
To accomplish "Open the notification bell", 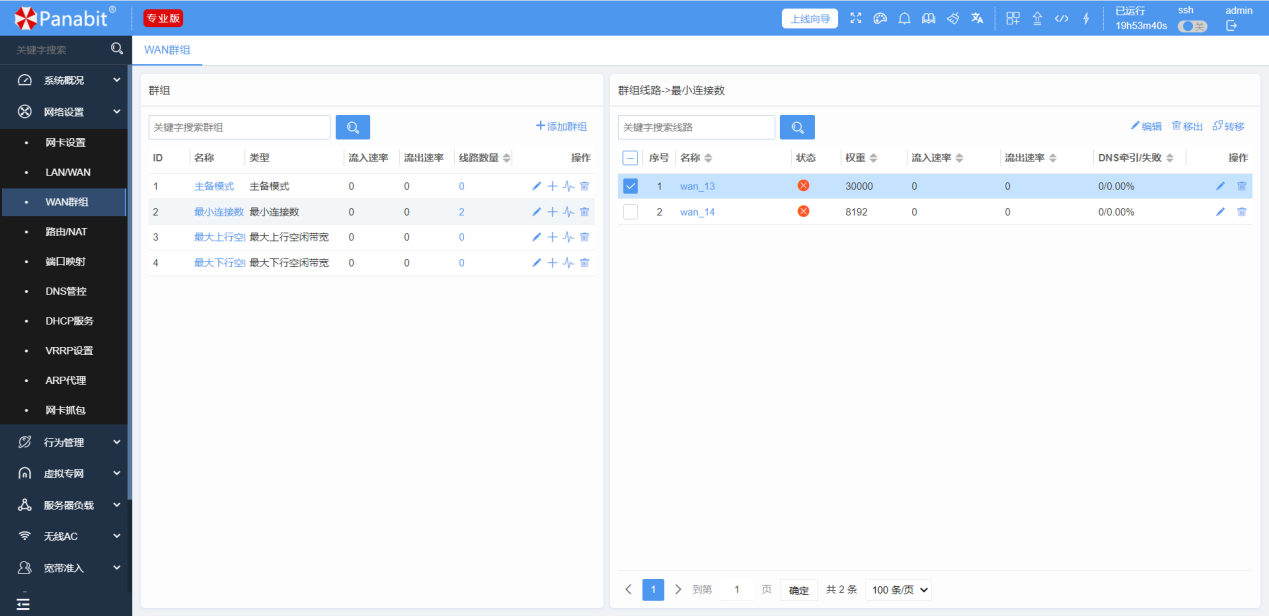I will [904, 18].
